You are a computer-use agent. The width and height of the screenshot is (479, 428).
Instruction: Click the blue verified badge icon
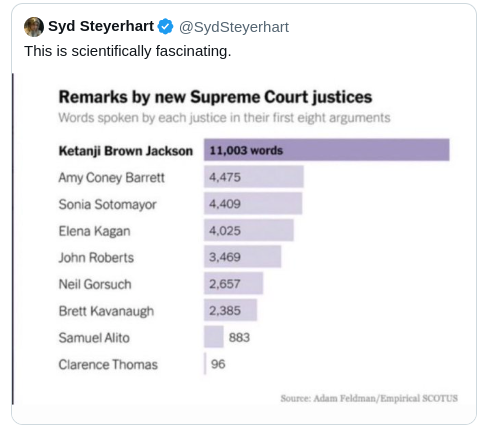(166, 27)
